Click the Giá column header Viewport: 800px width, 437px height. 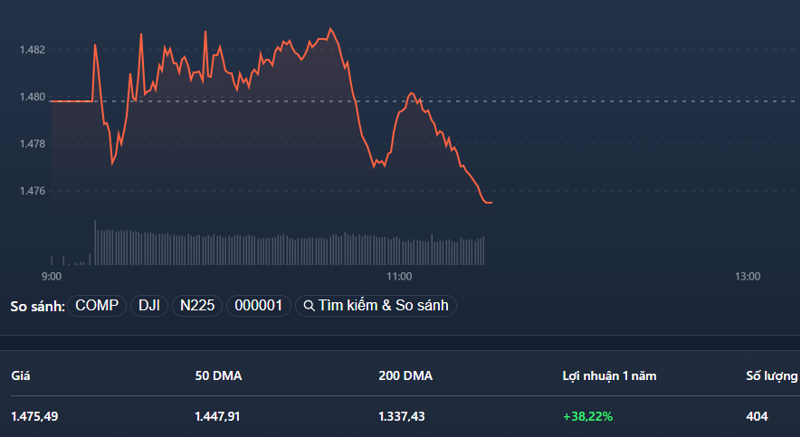pos(20,376)
